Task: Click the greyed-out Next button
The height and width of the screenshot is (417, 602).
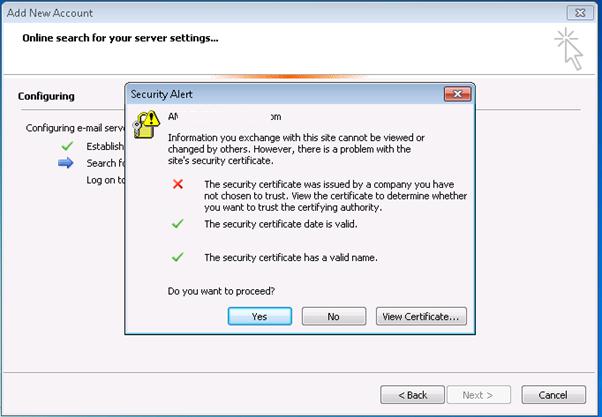Action: coord(482,394)
